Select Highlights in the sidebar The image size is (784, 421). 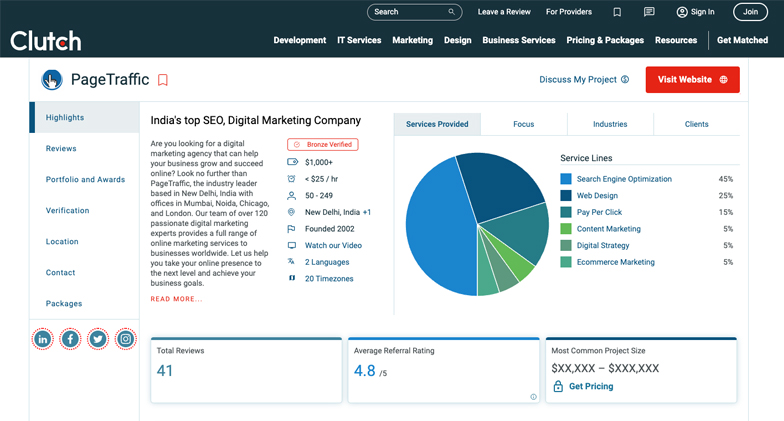click(84, 118)
